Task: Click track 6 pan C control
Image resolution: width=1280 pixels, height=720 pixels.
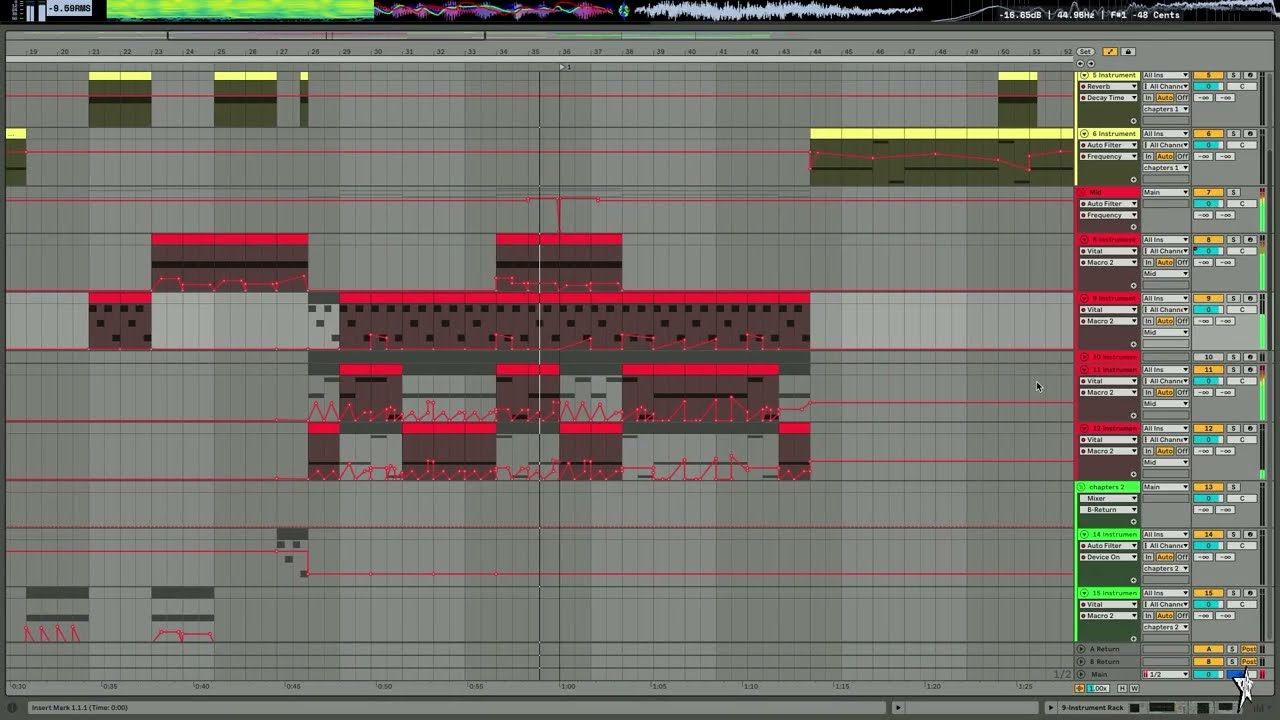Action: 1242,145
